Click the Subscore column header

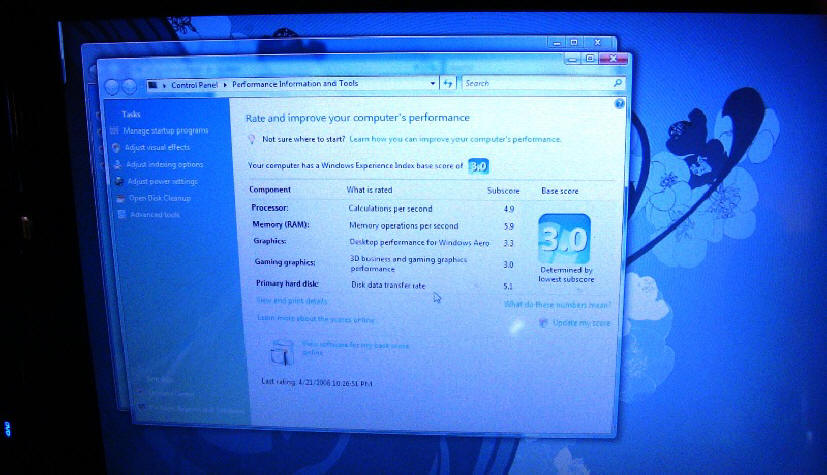pos(503,191)
